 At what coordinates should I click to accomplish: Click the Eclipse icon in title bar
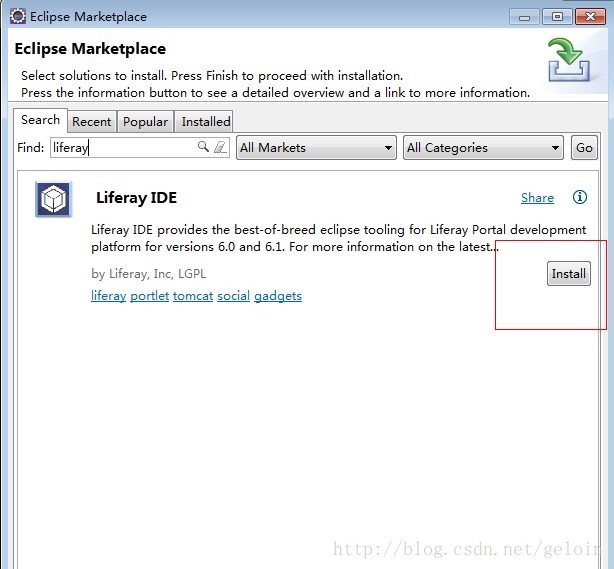18,16
